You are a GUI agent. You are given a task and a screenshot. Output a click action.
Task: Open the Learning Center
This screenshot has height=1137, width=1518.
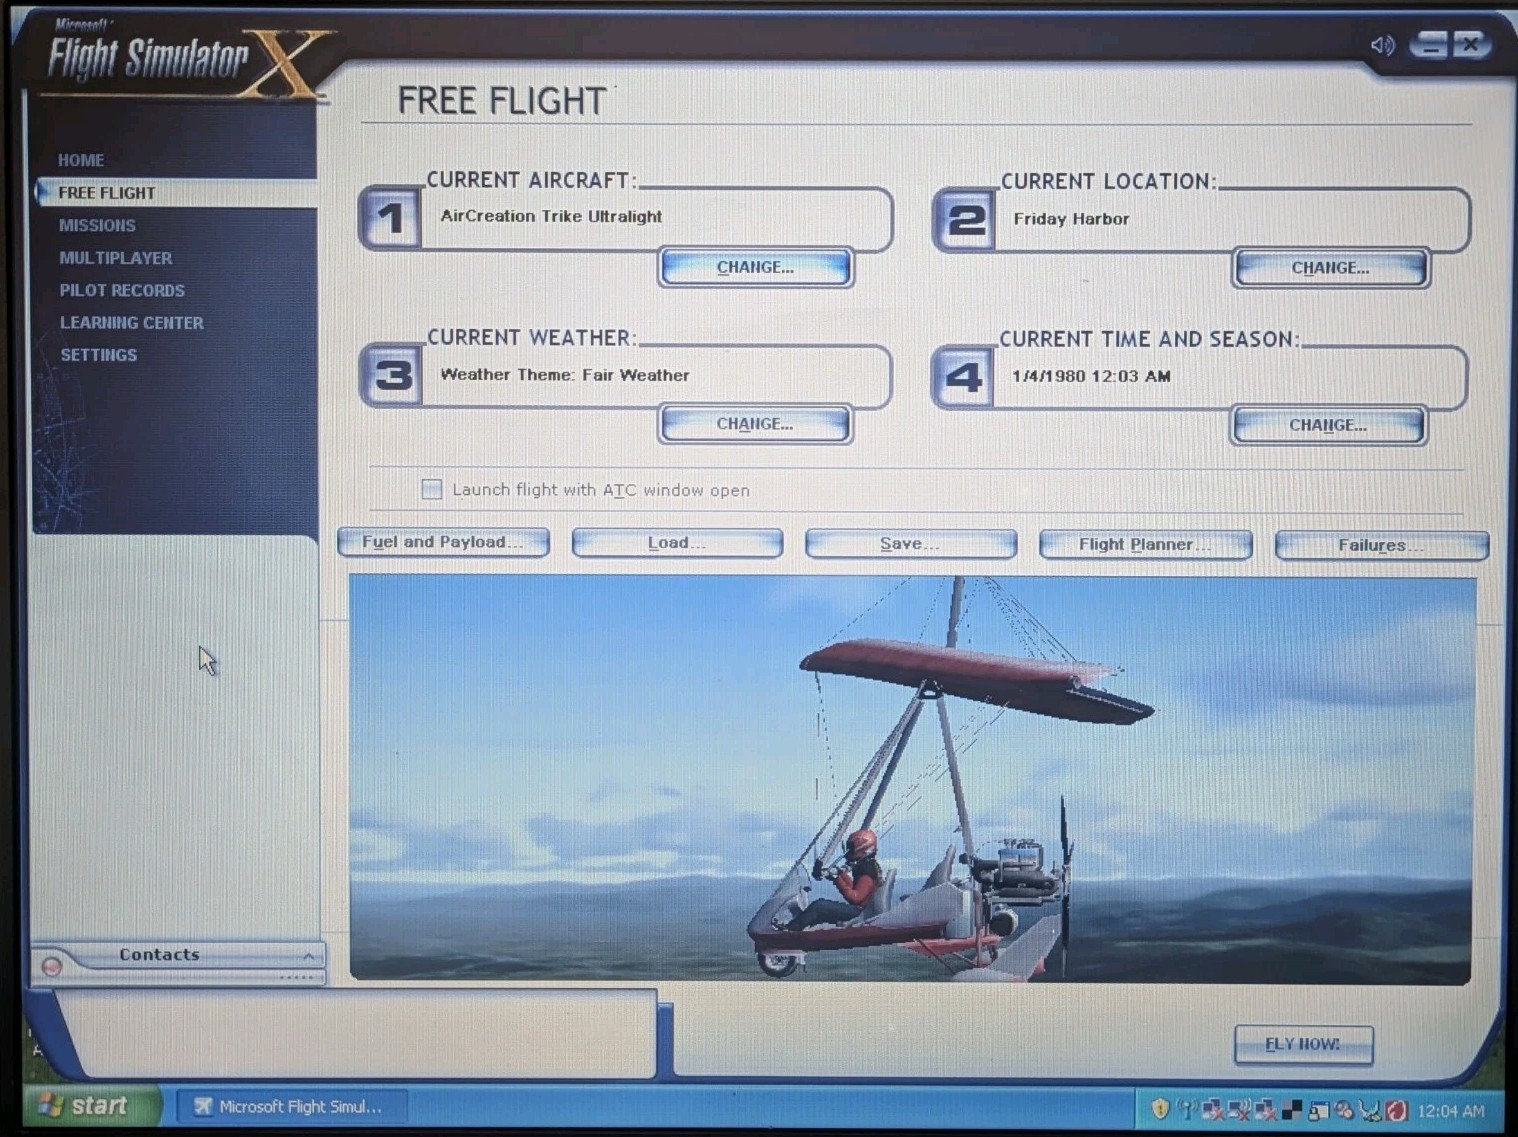pyautogui.click(x=132, y=323)
